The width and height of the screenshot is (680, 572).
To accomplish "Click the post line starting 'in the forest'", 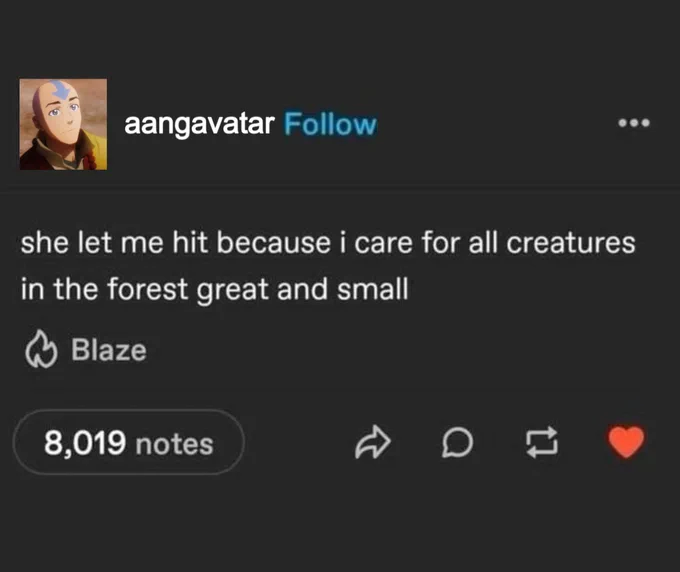I will coord(215,289).
